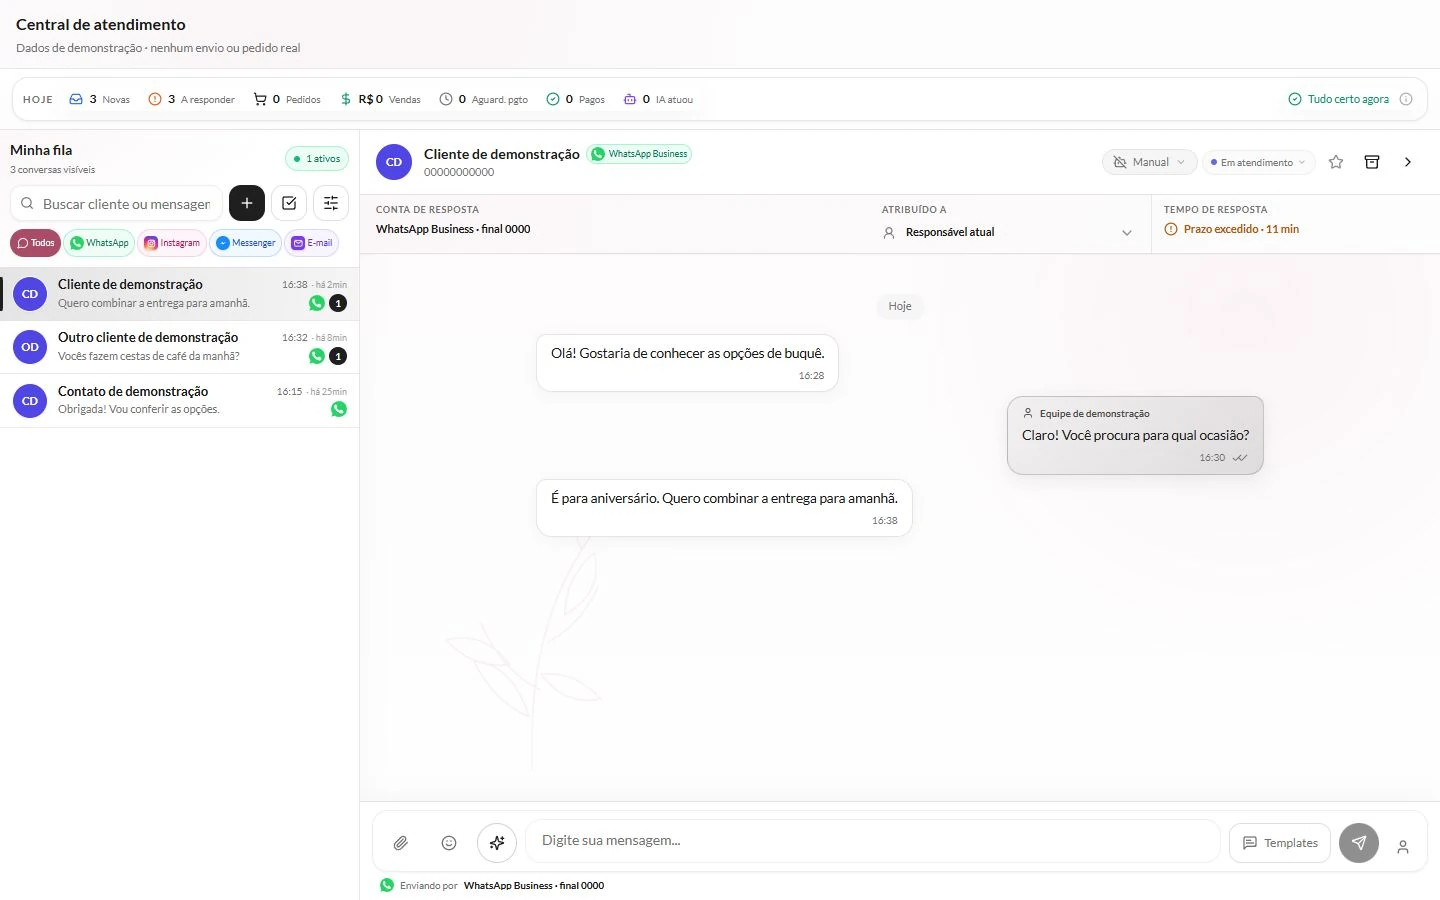Open the queue filter sliders icon
The height and width of the screenshot is (900, 1440).
click(x=331, y=203)
